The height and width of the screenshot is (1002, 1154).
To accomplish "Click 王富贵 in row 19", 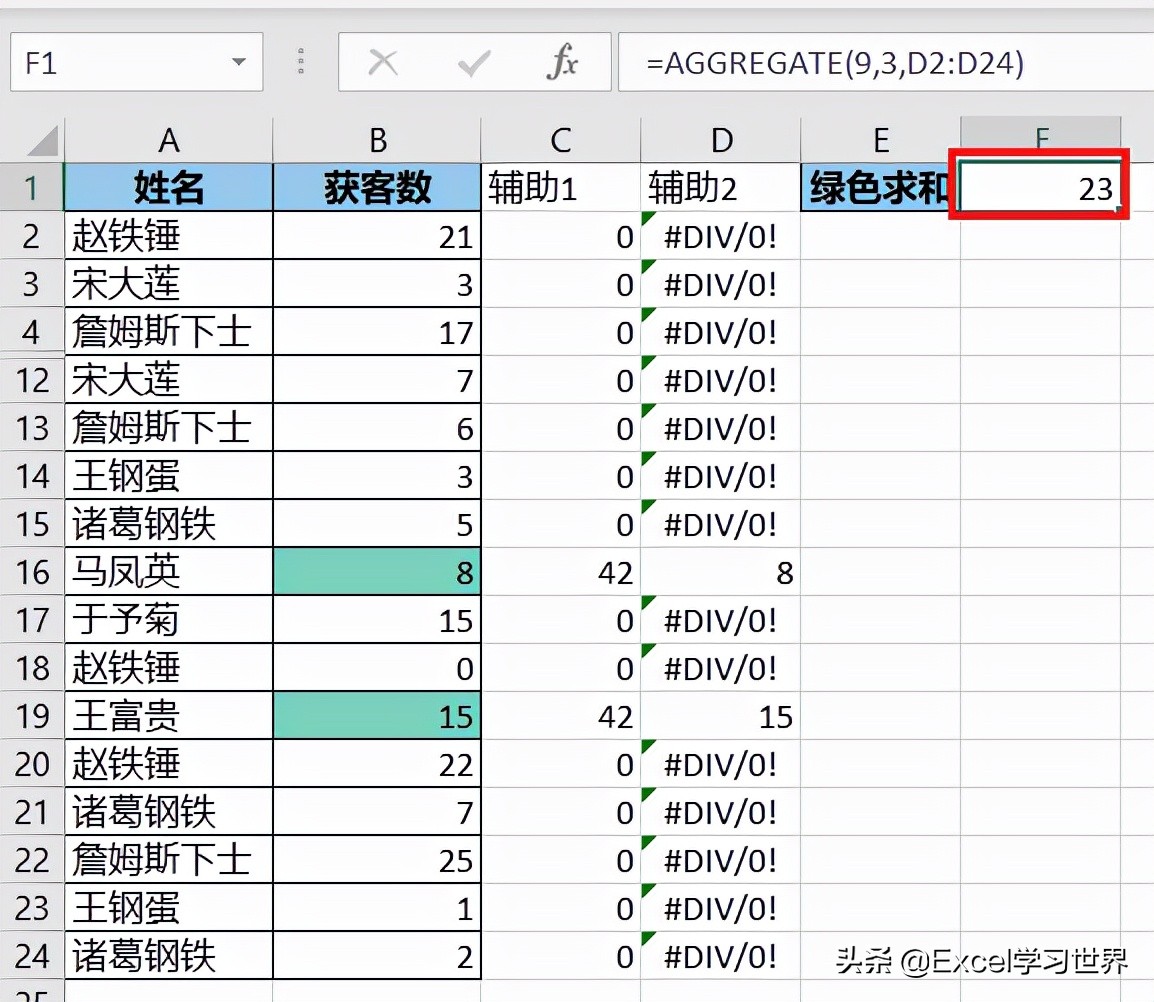I will tap(169, 716).
